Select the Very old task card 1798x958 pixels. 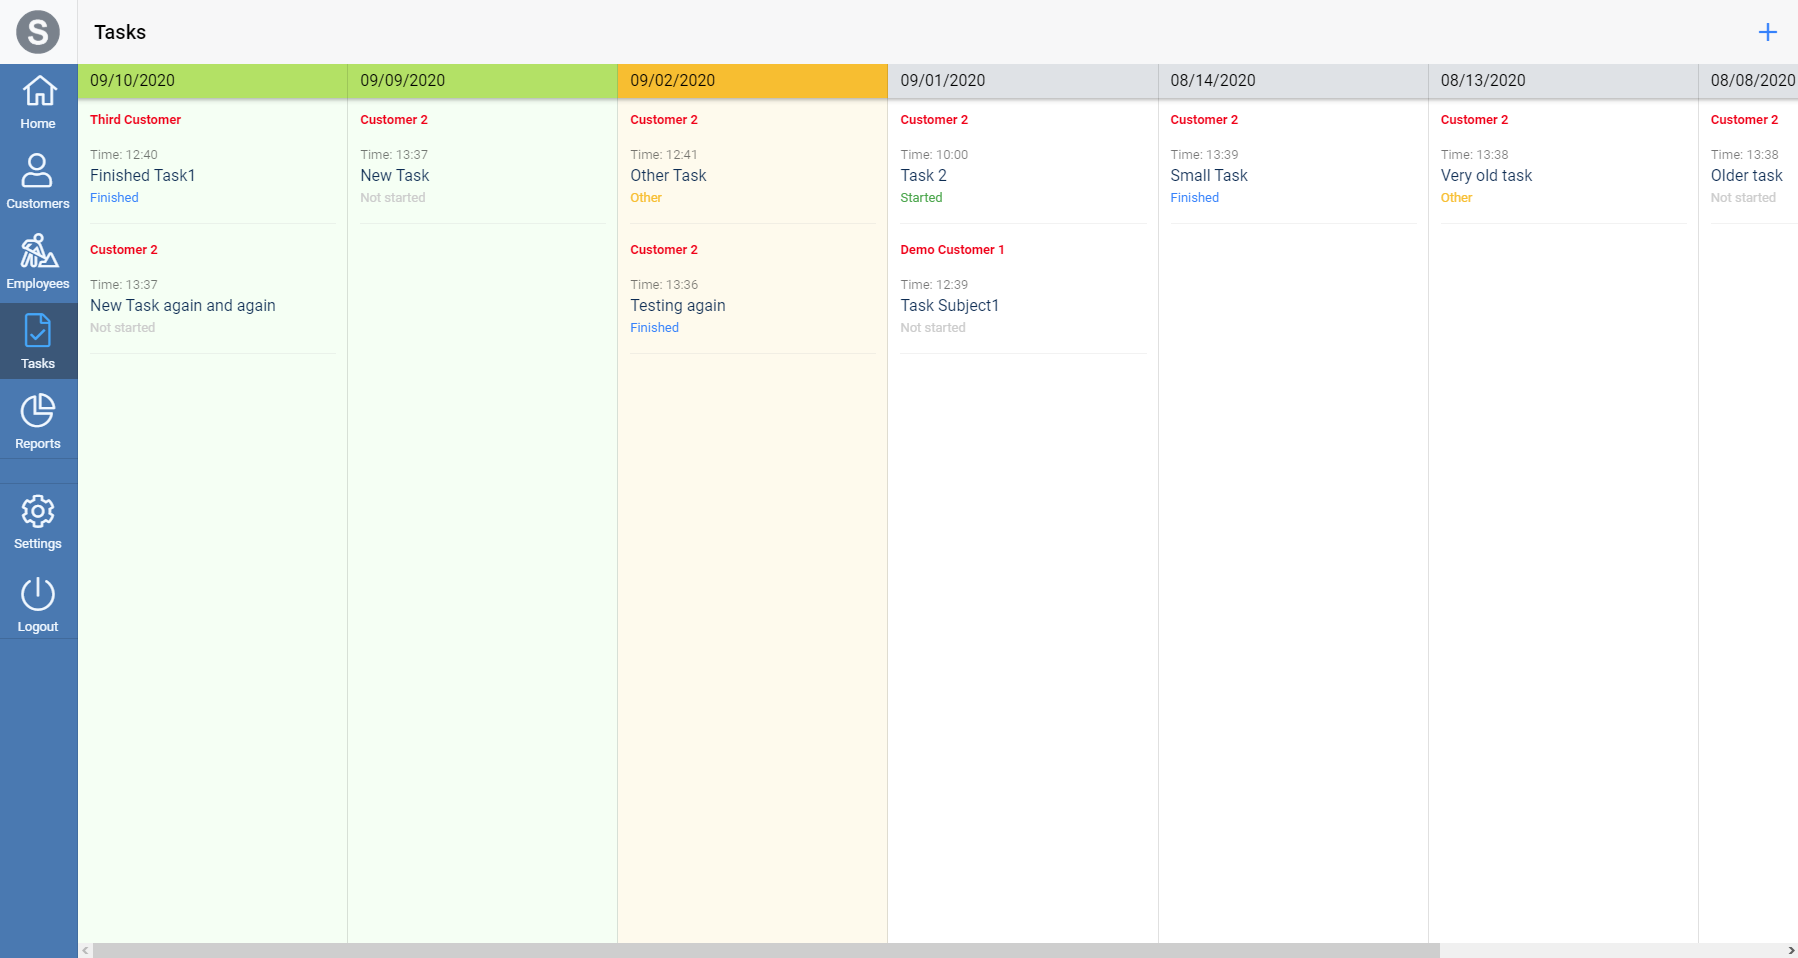[1486, 176]
